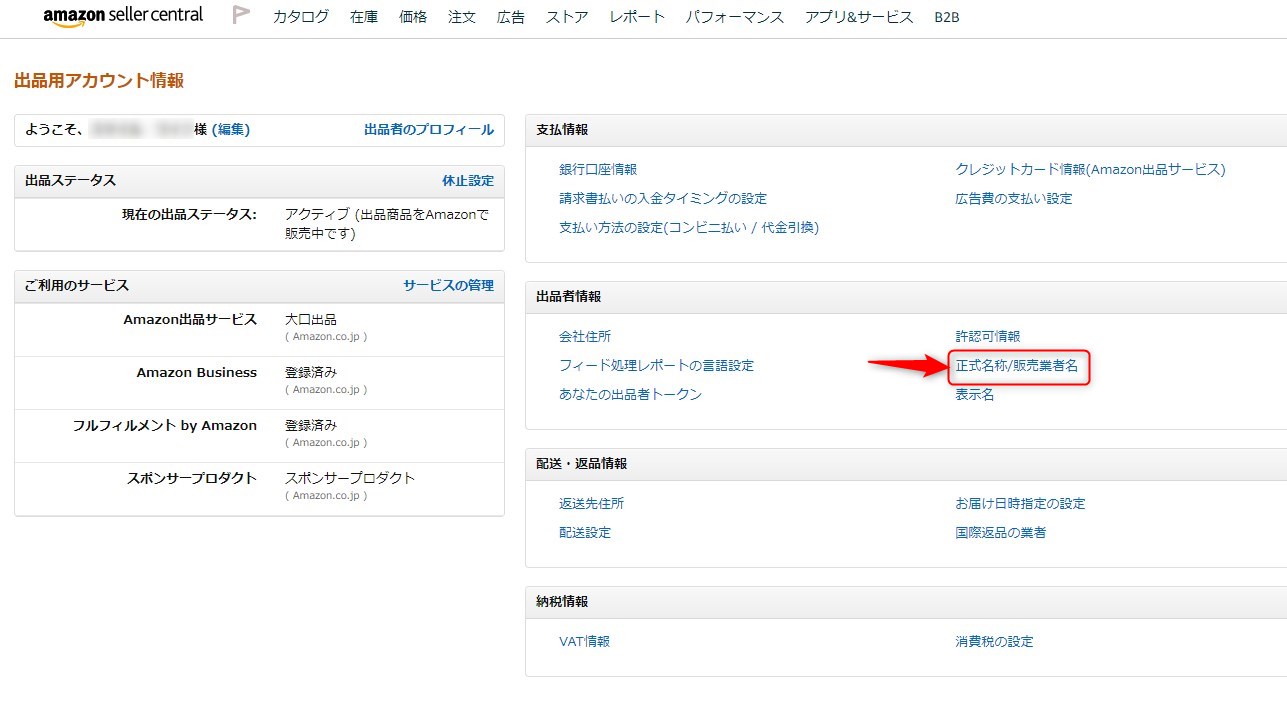Open the 広告 menu
Image resolution: width=1287 pixels, height=707 pixels.
tap(511, 17)
